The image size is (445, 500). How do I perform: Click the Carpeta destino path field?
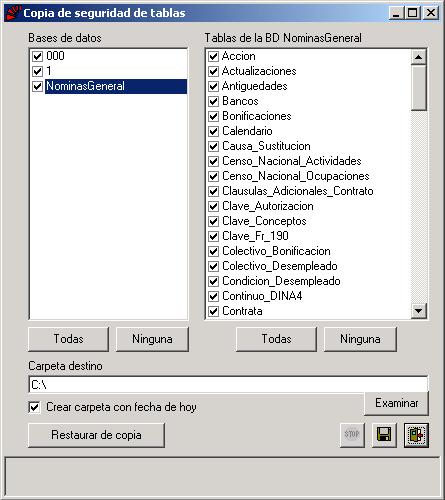pyautogui.click(x=228, y=385)
